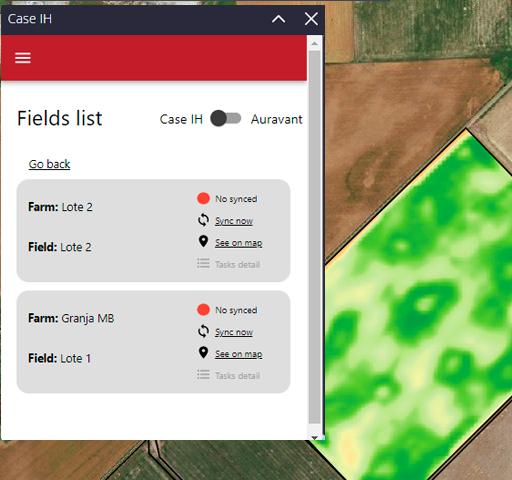Open See on map for Lote 2 farm

238,243
